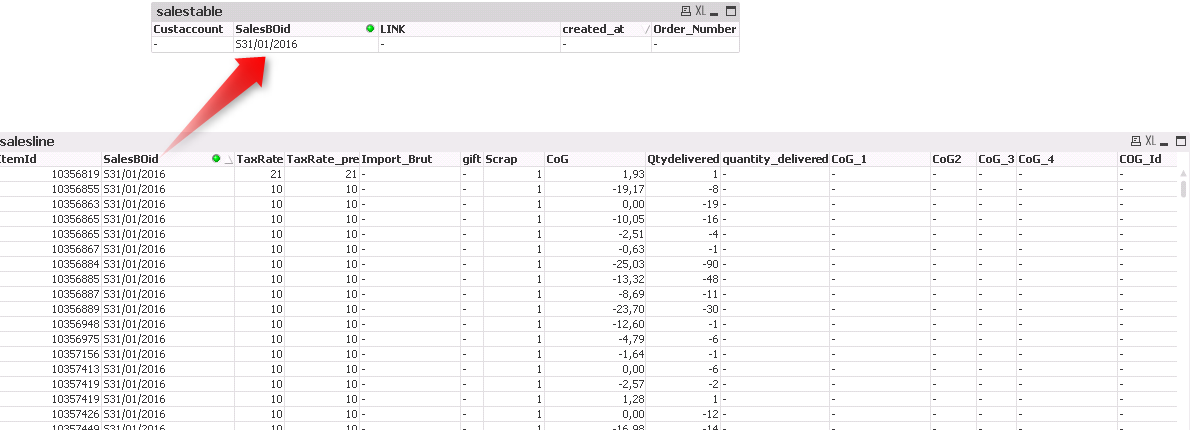Select ItemId cell 10356867

[75, 249]
